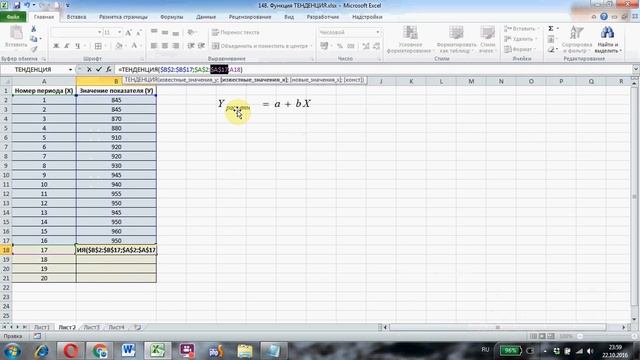Screen dimensions: 640x360
Task: Apply Underline (Ч) formatting button
Action: [x=78, y=46]
